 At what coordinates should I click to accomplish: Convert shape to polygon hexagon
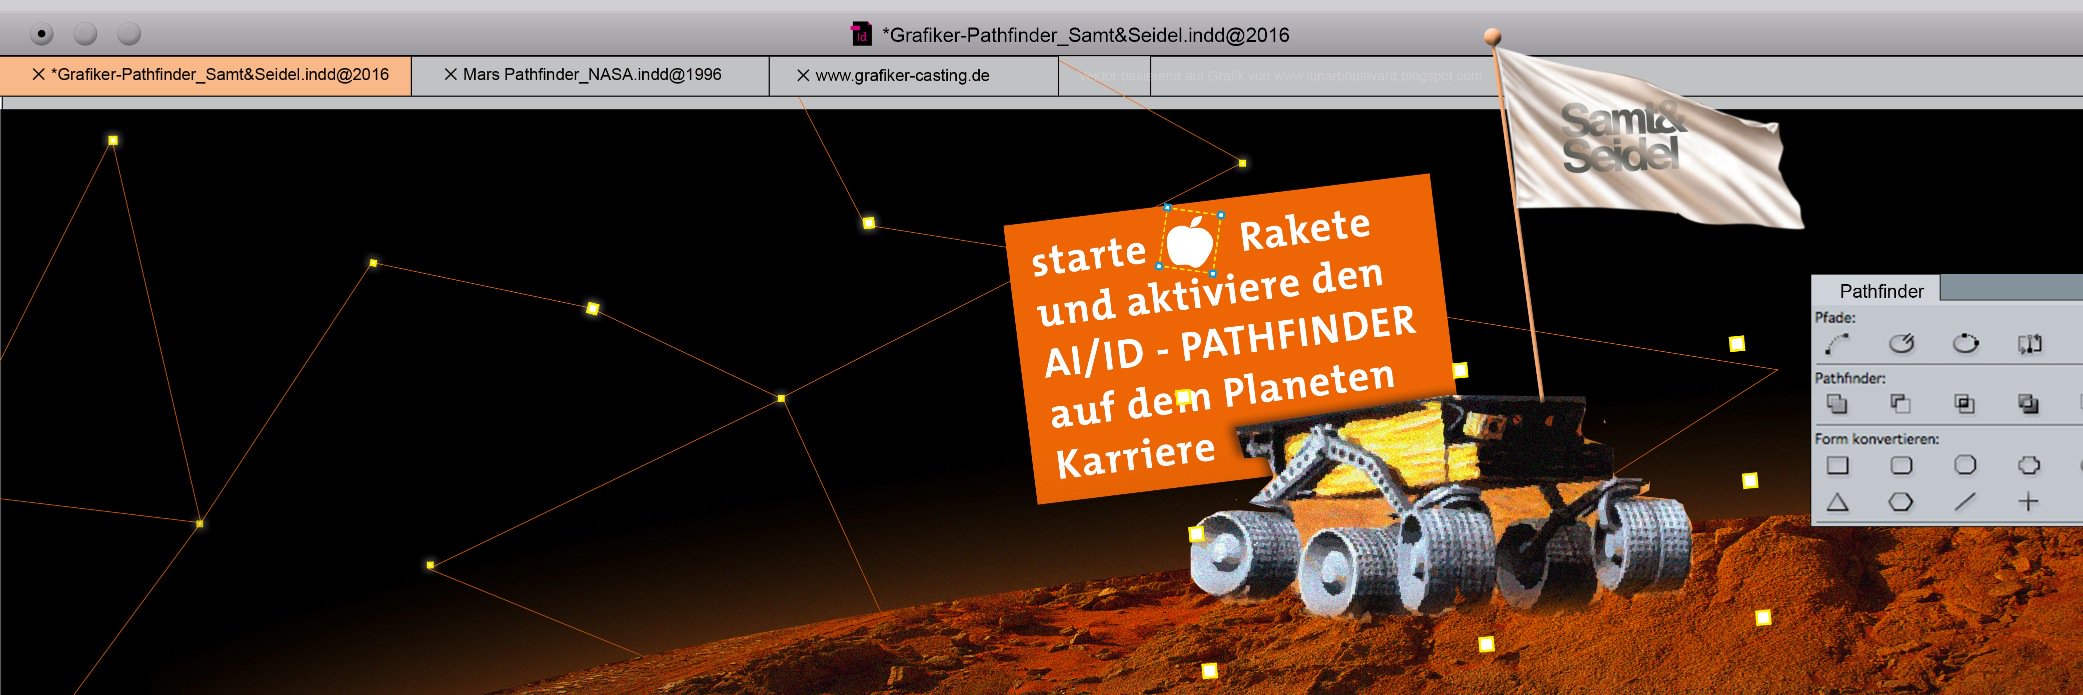(1901, 502)
